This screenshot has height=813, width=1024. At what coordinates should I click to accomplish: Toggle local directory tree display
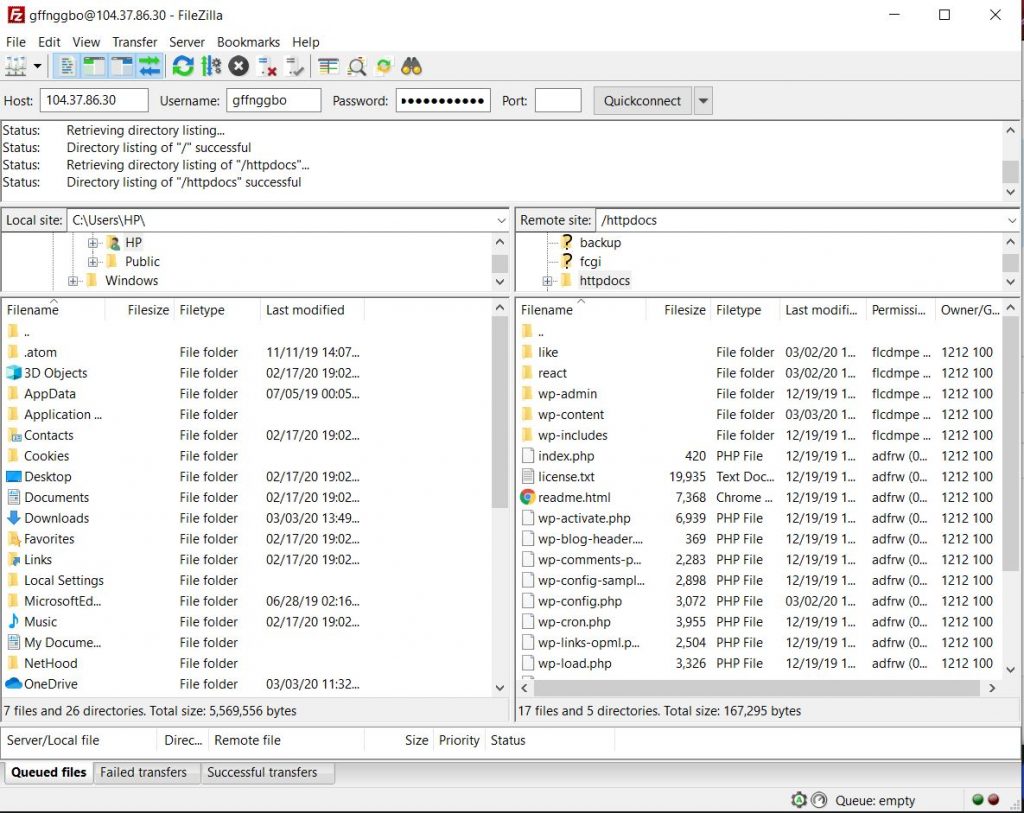tap(94, 67)
